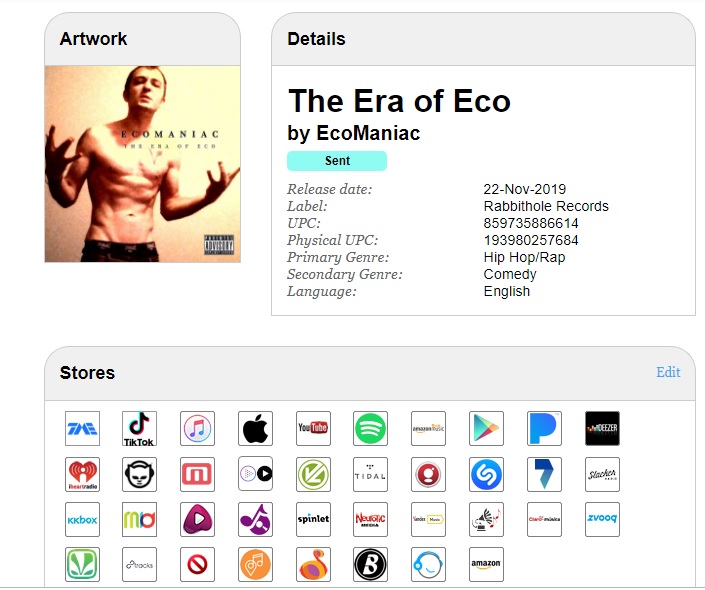Screen dimensions: 705x590
Task: Click the Deezer store icon
Action: [x=602, y=428]
